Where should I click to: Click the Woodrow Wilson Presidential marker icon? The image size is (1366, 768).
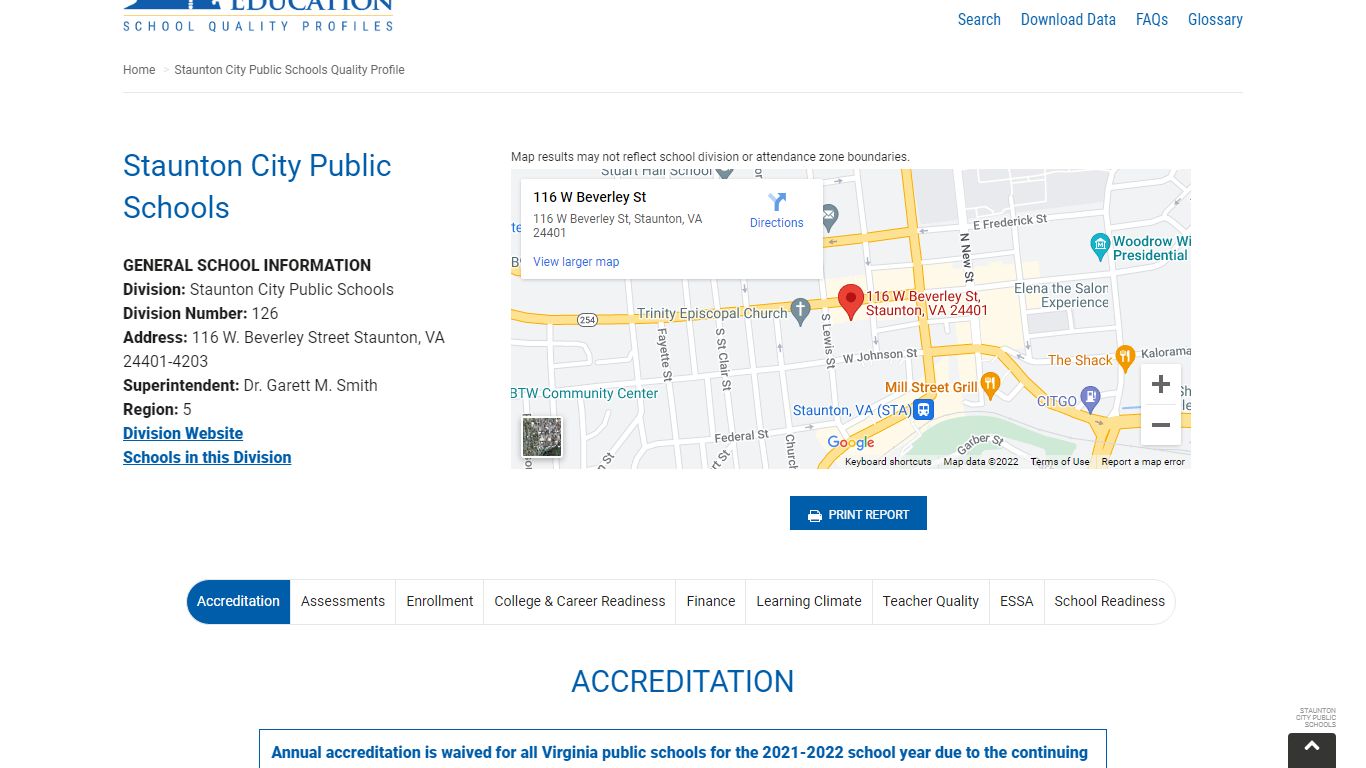click(1100, 246)
